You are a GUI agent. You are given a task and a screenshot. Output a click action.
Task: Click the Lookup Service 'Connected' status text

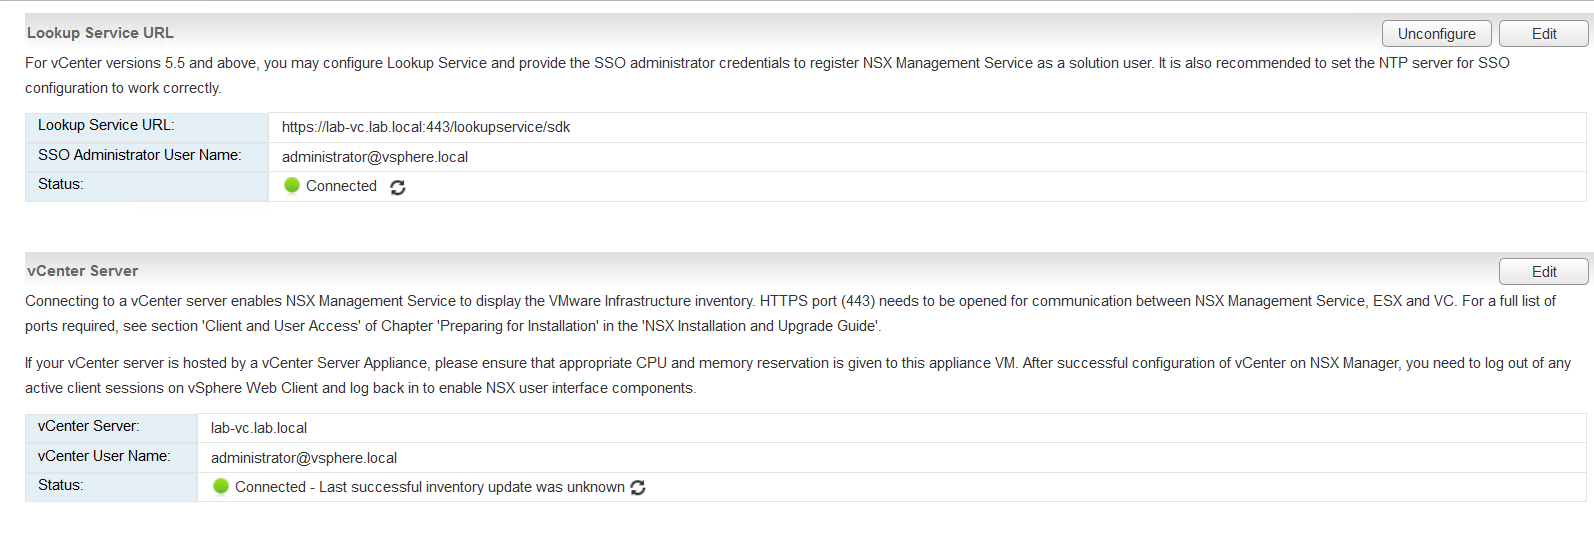341,186
